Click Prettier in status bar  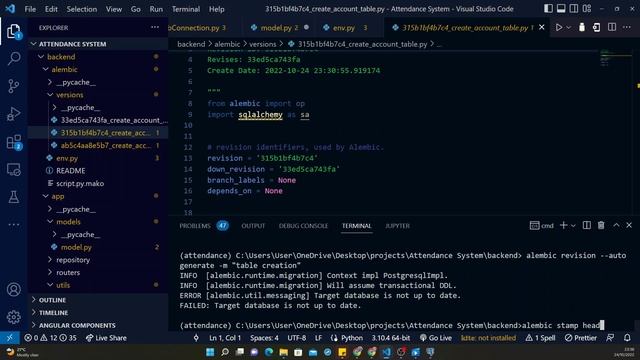[580, 338]
